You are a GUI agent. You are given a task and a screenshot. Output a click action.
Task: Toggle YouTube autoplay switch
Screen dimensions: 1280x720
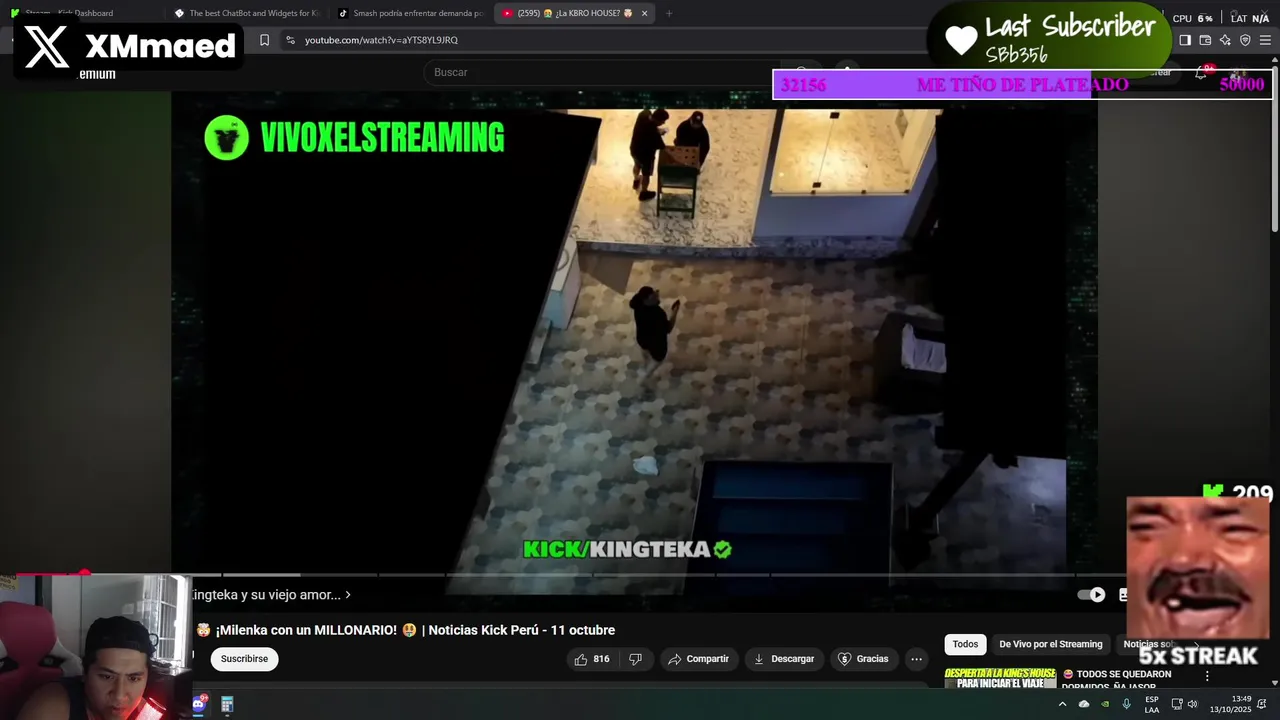[x=1091, y=594]
